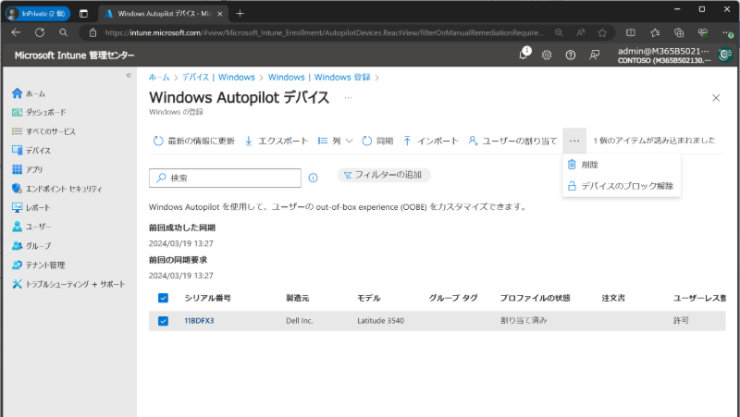The image size is (740, 417).
Task: Click ユーザーの割り当て toolbar button
Action: click(x=513, y=141)
